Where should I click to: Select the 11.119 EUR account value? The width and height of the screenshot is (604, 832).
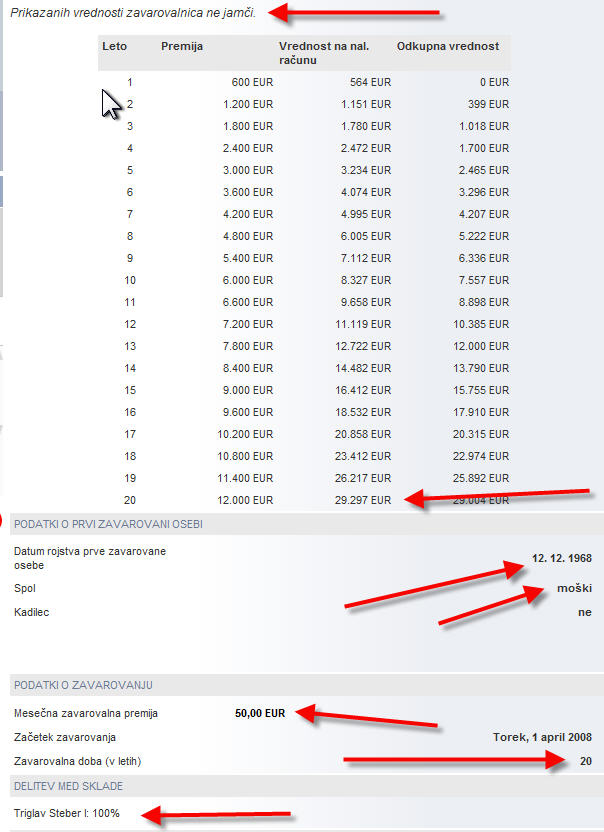(363, 325)
